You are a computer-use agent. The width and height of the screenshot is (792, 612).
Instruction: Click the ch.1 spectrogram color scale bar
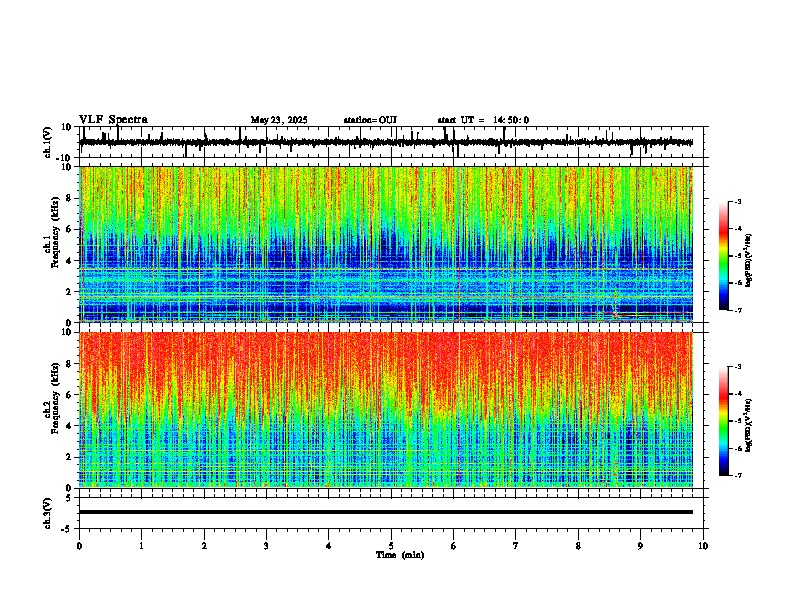click(x=723, y=256)
